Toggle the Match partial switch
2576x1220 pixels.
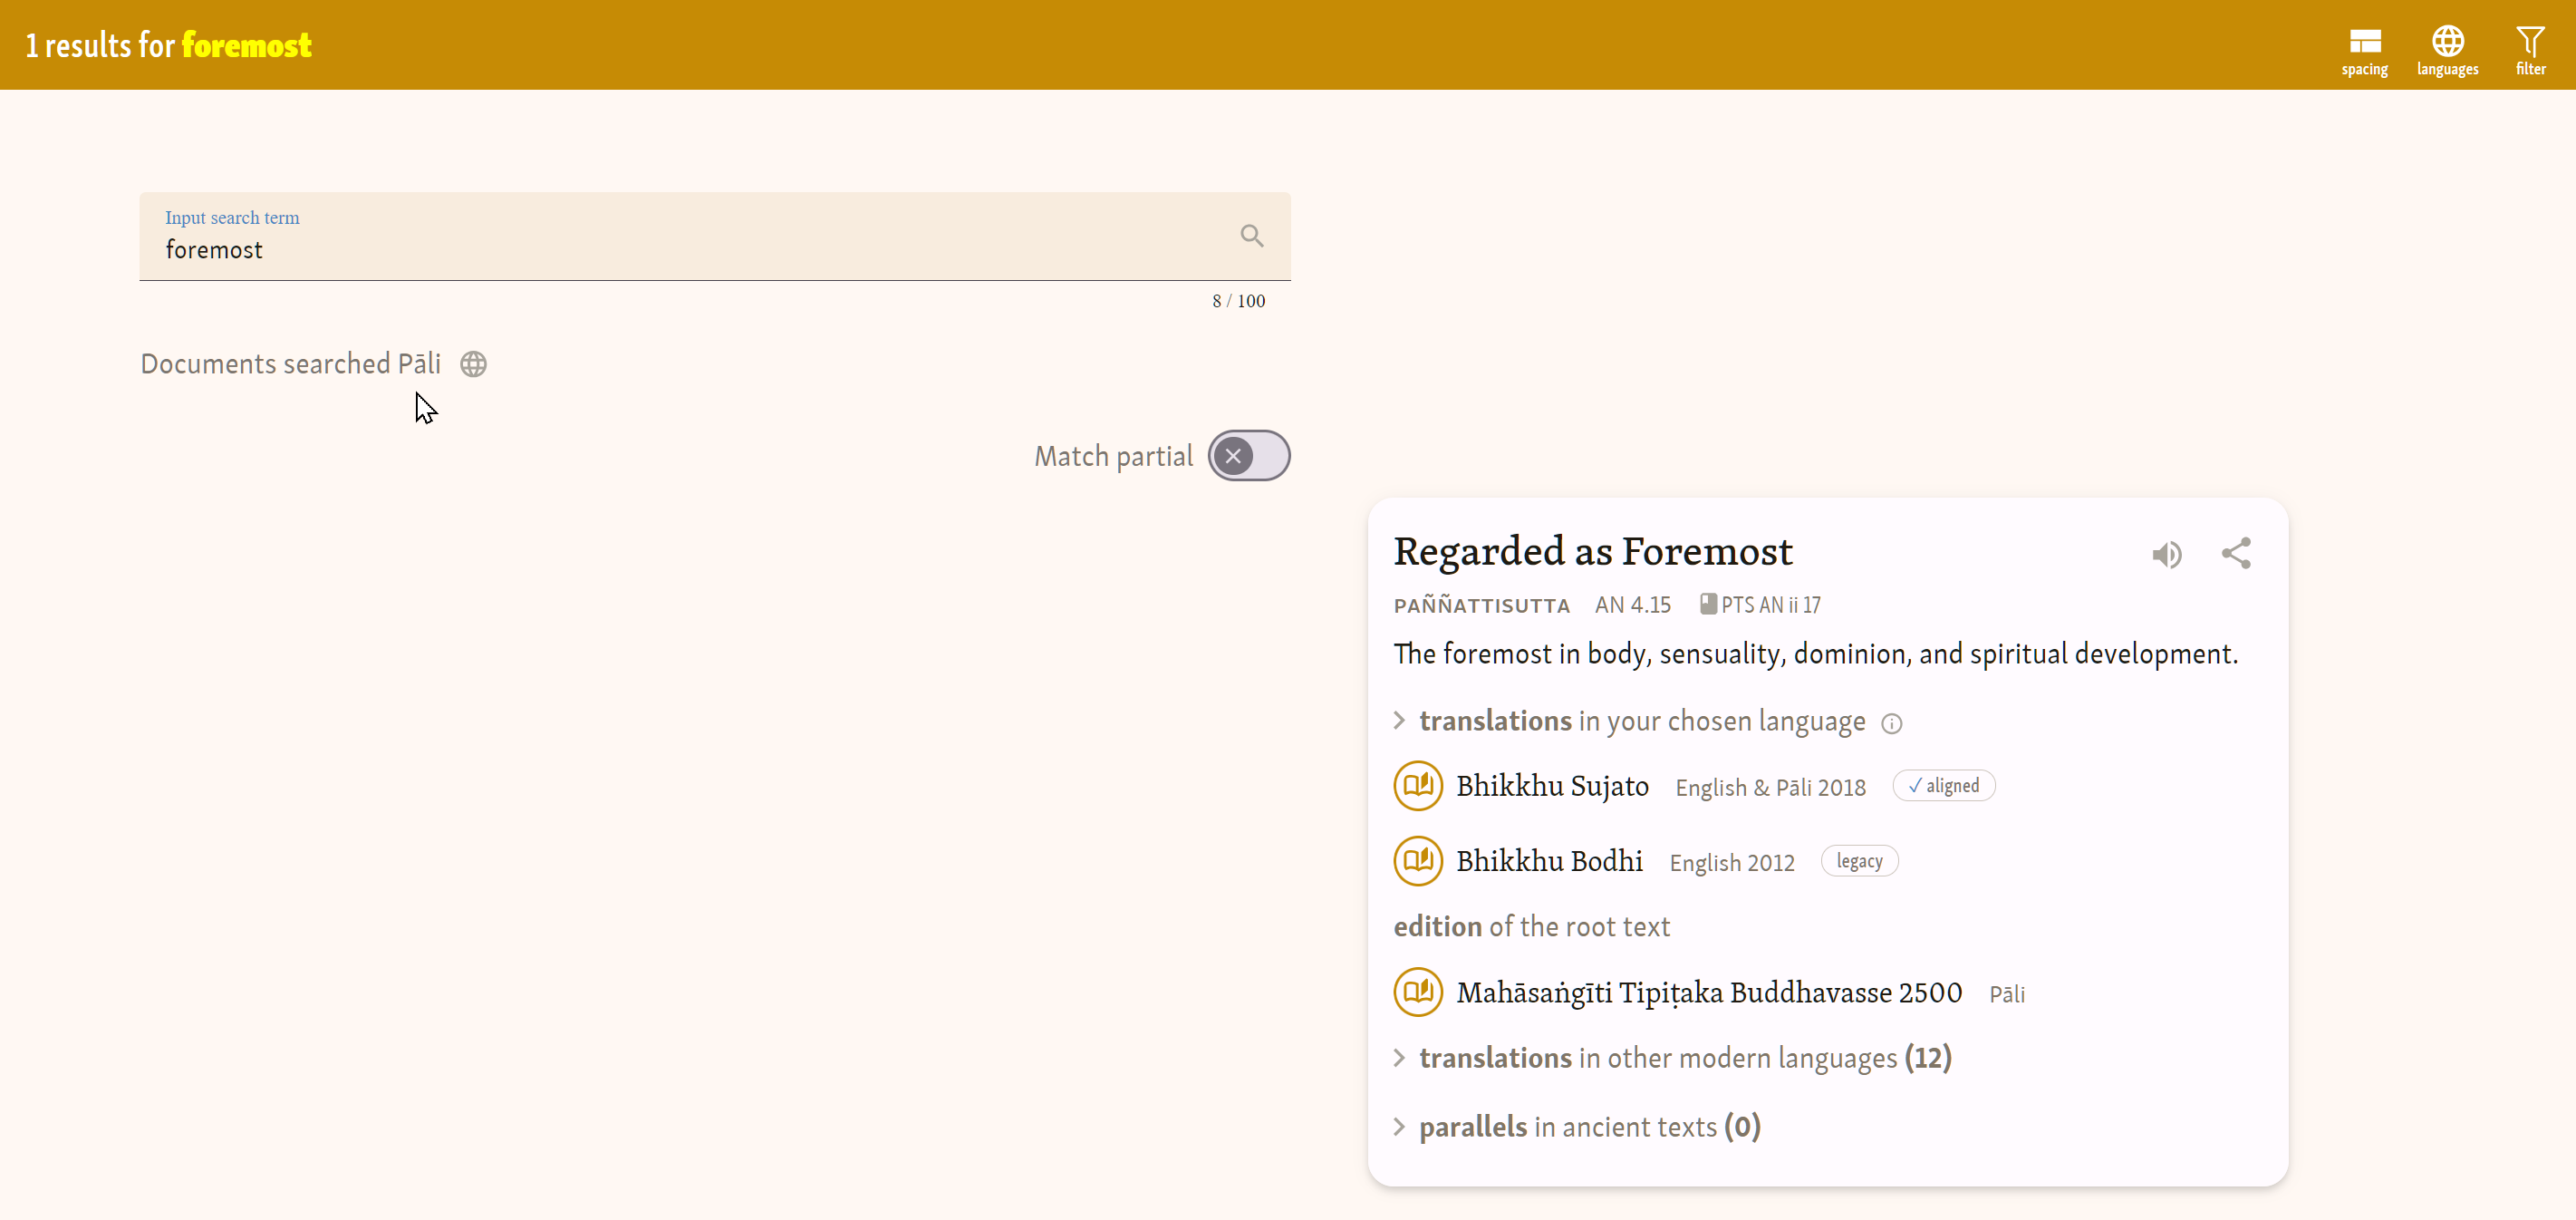tap(1248, 456)
